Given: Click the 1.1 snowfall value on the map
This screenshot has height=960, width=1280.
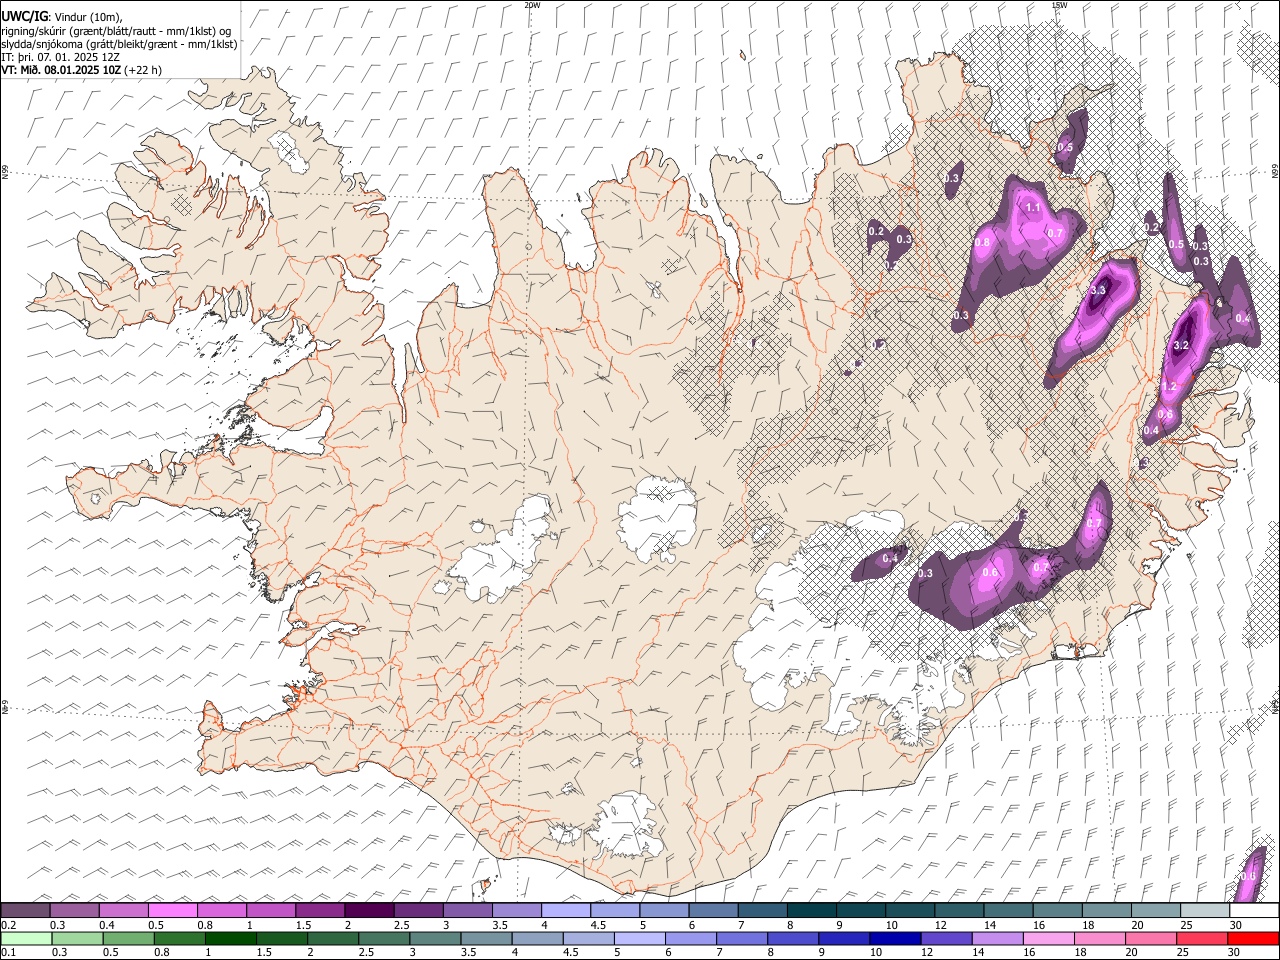Looking at the screenshot, I should click(1034, 208).
